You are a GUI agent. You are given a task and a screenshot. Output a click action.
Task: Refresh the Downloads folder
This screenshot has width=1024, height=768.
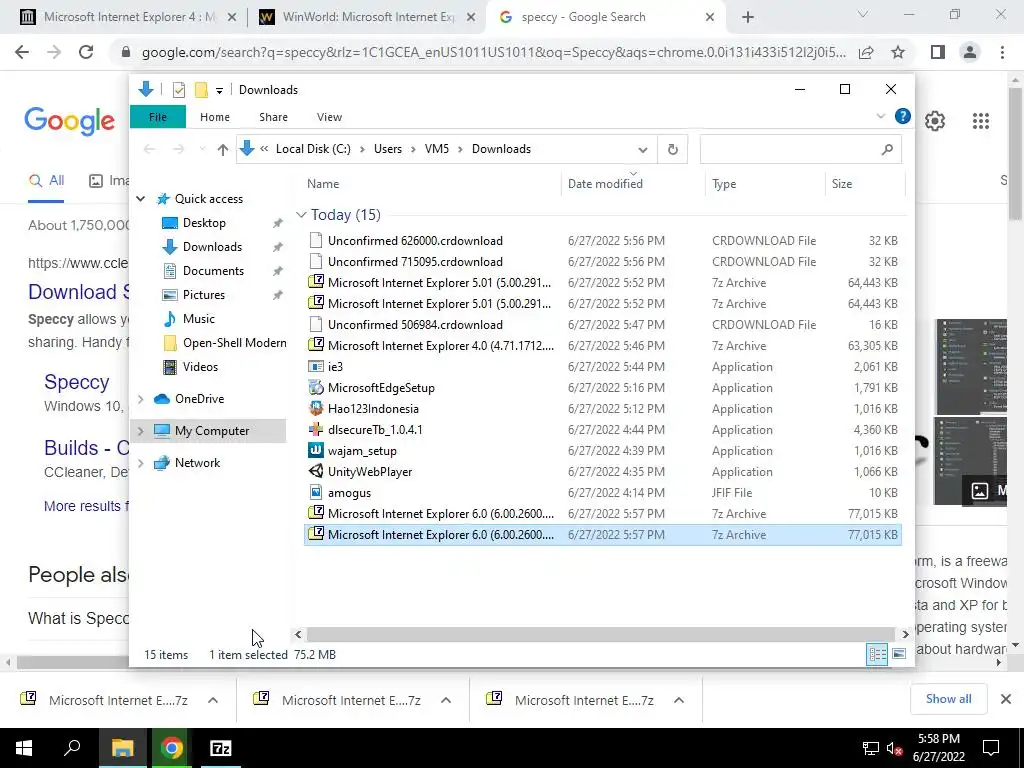673,150
